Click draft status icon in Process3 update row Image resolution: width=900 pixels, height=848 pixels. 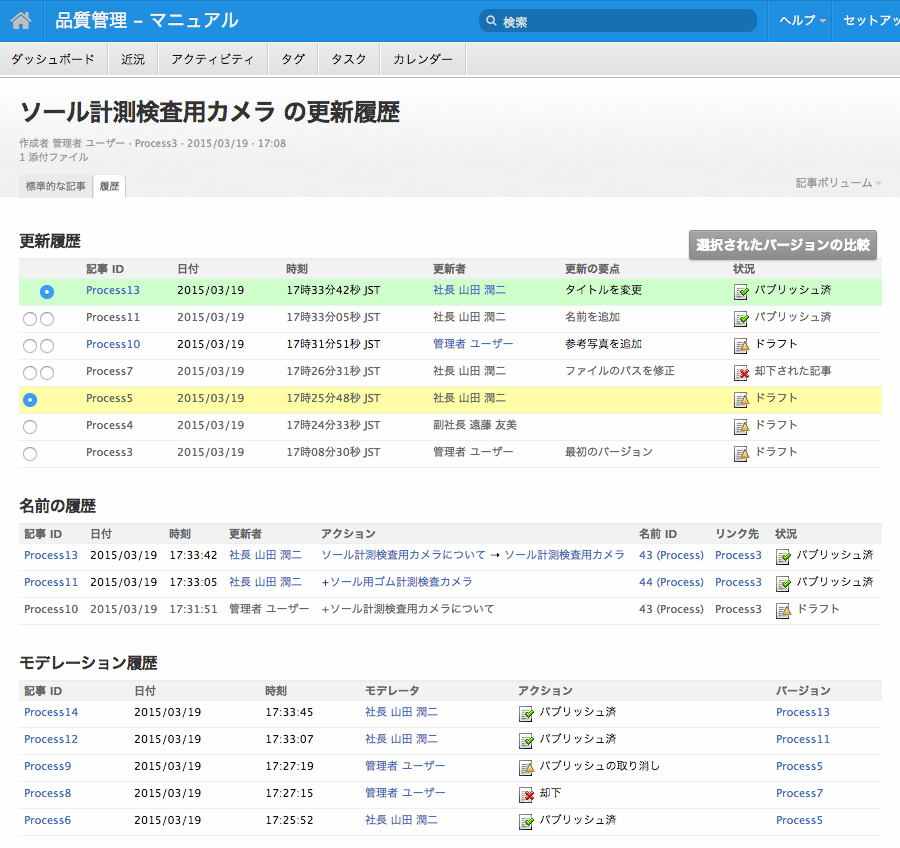click(x=741, y=454)
